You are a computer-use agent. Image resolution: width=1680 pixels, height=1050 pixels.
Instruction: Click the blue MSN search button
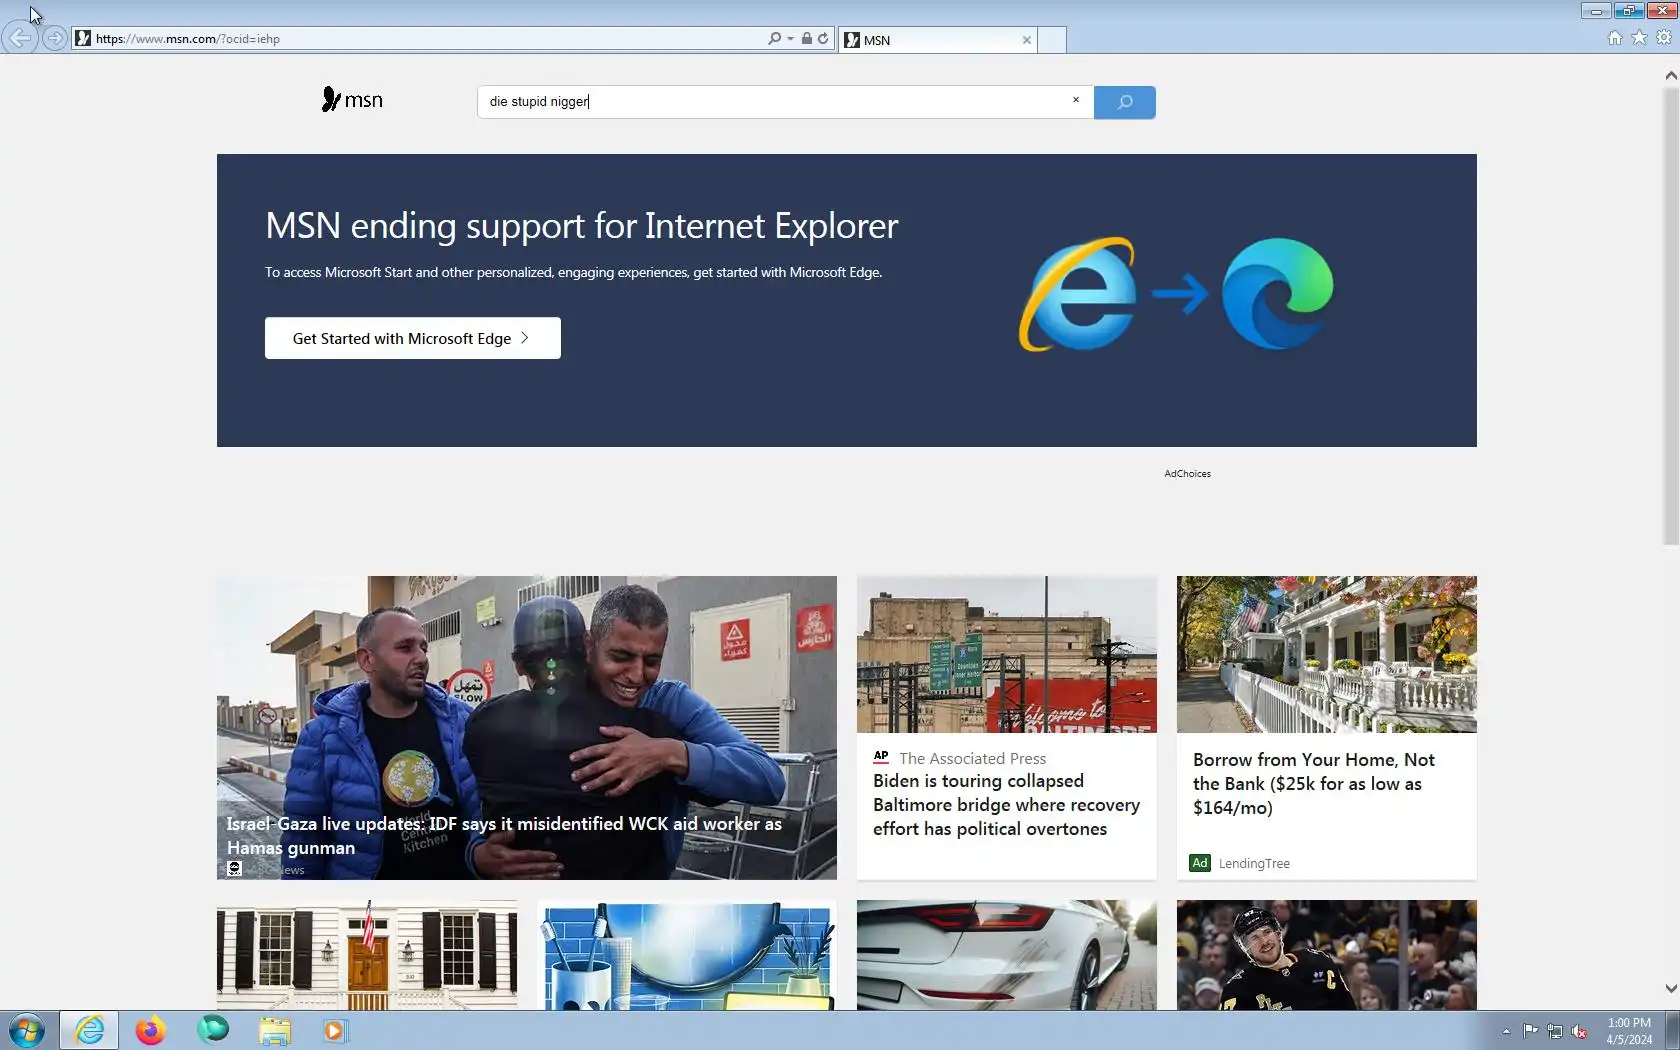(x=1125, y=102)
